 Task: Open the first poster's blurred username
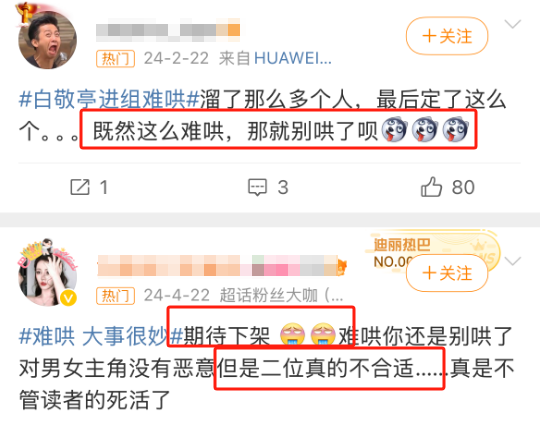click(x=168, y=30)
